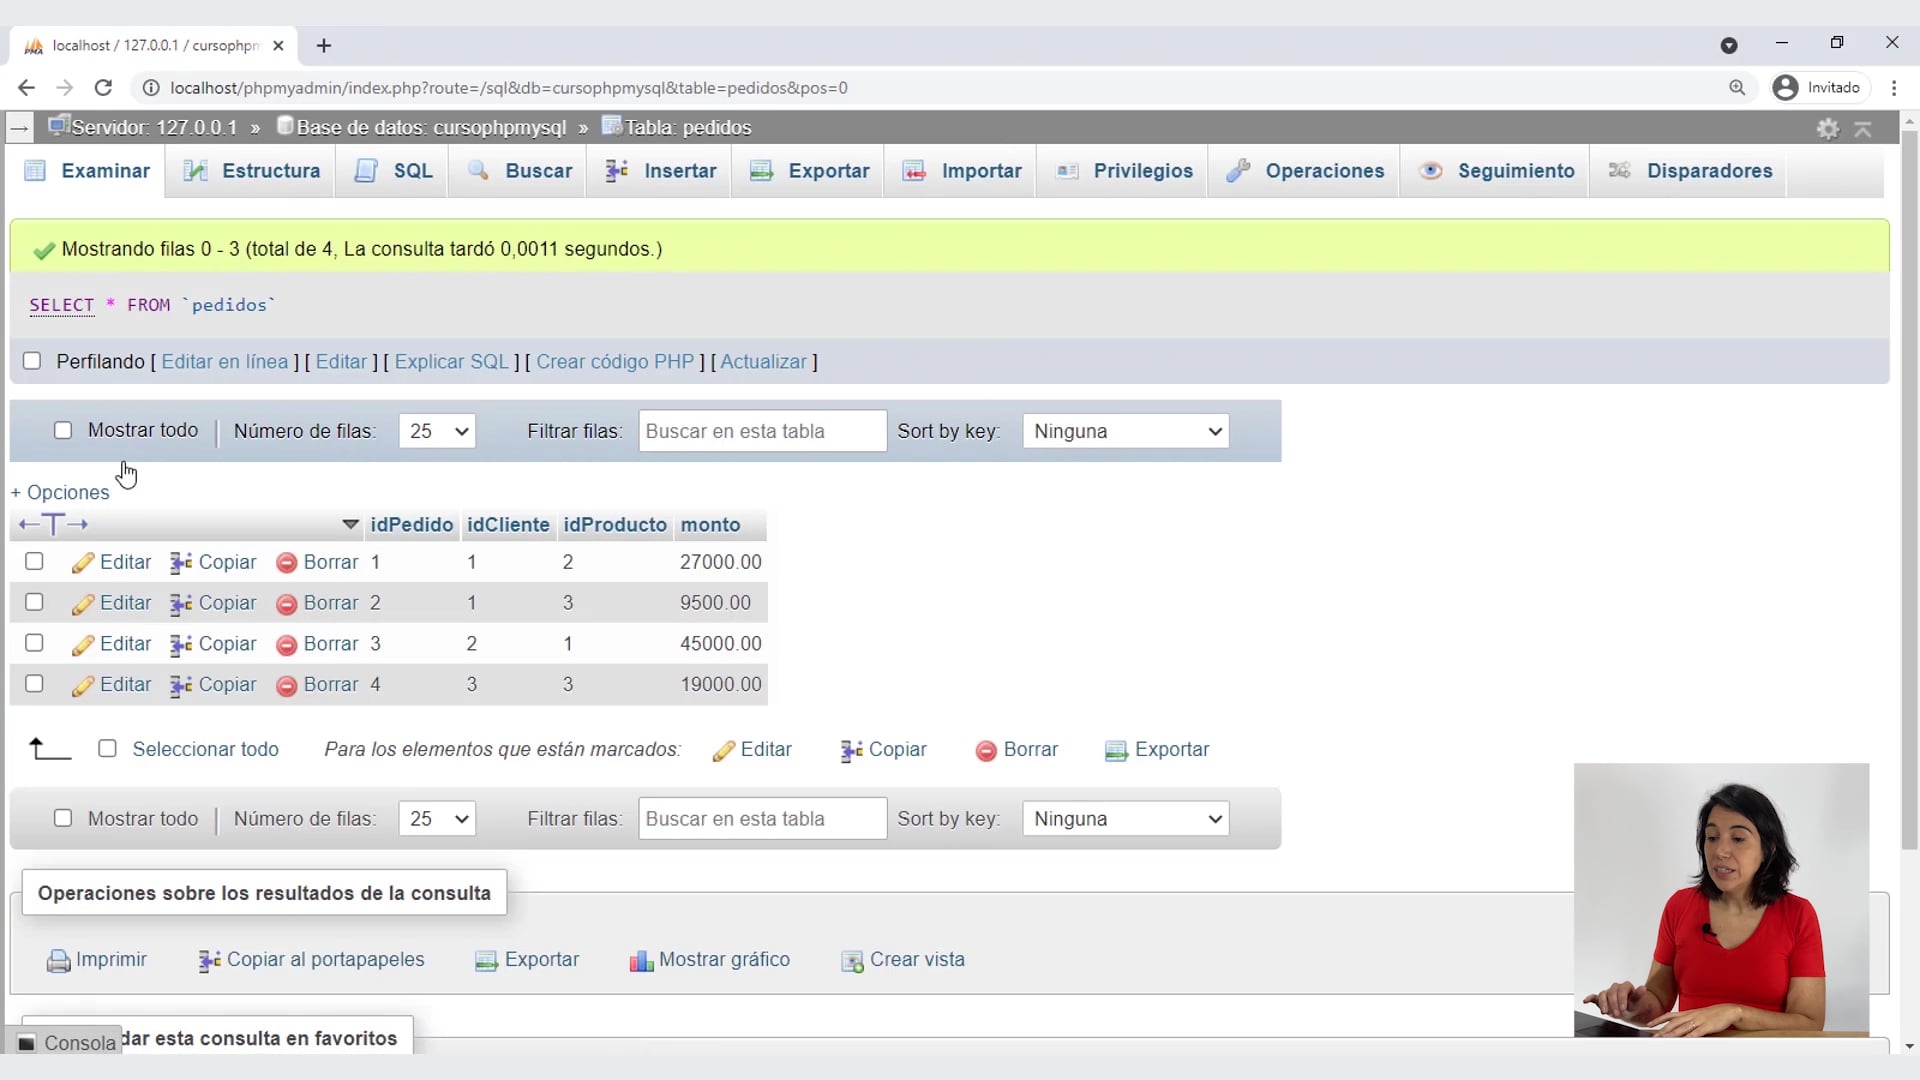Check the top Mostrar todo checkbox
1920x1080 pixels.
coord(63,430)
